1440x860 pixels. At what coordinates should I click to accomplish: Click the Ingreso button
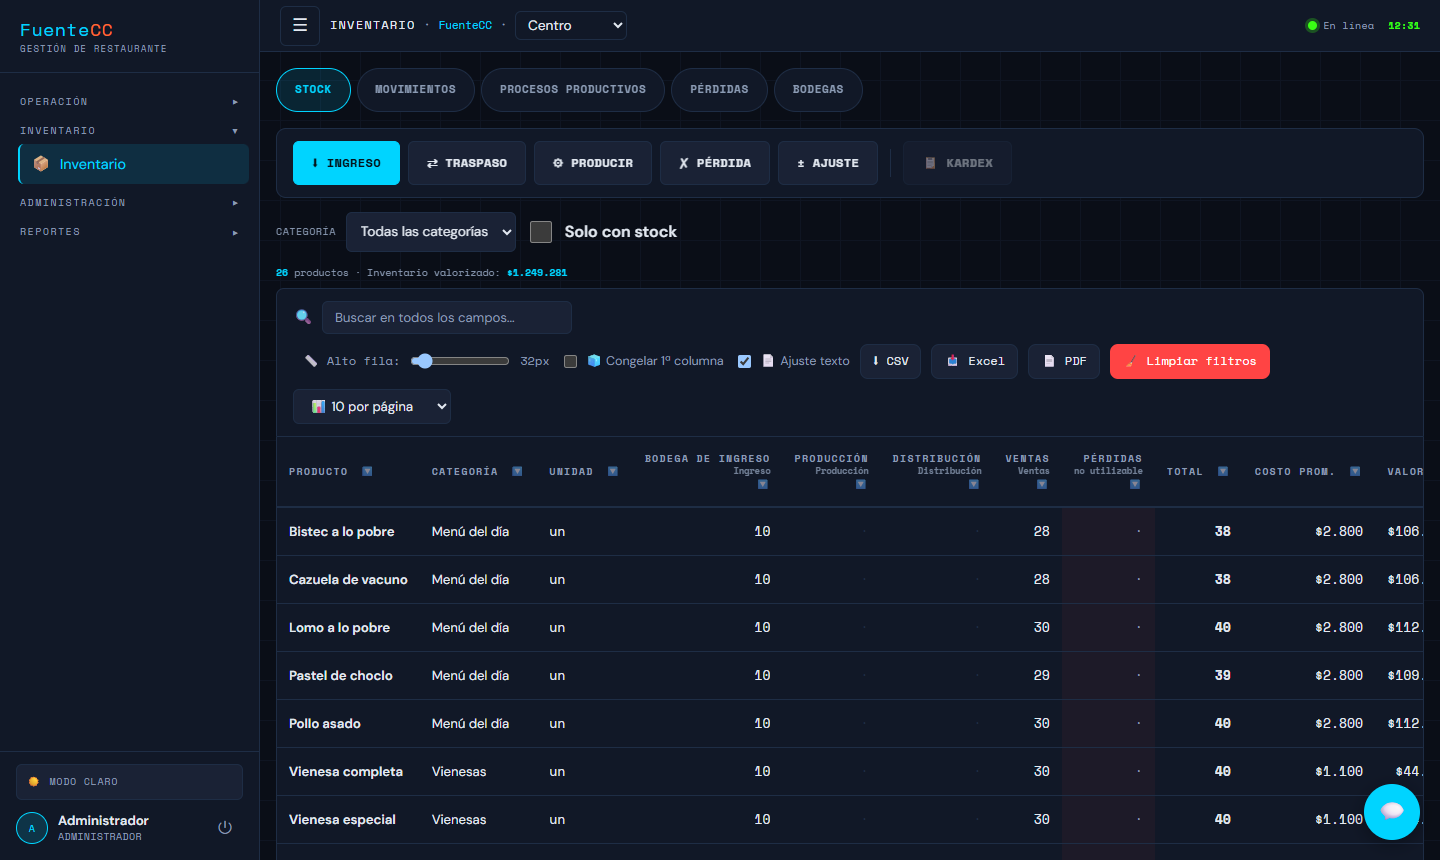(x=346, y=163)
